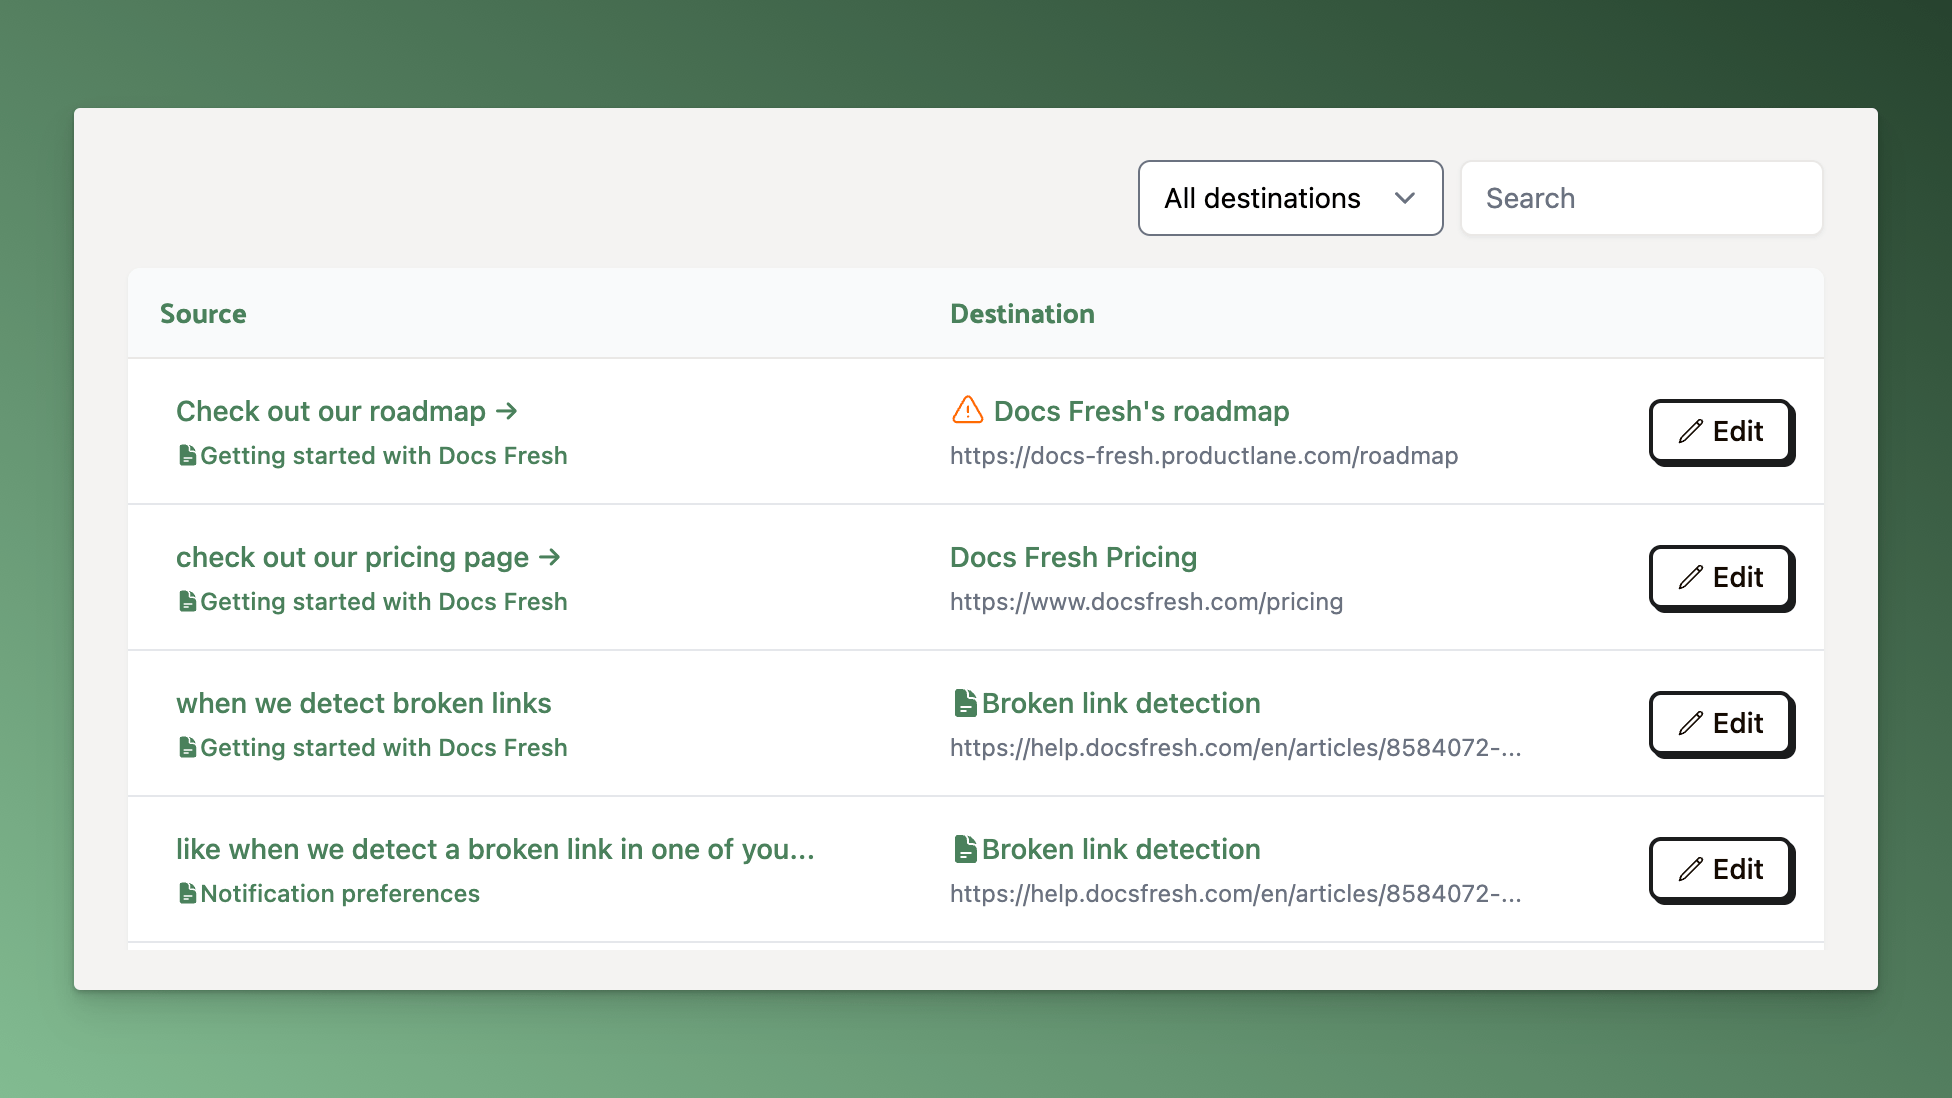Open the Docs Fresh's roadmap destination link
This screenshot has width=1952, height=1098.
pos(1141,411)
